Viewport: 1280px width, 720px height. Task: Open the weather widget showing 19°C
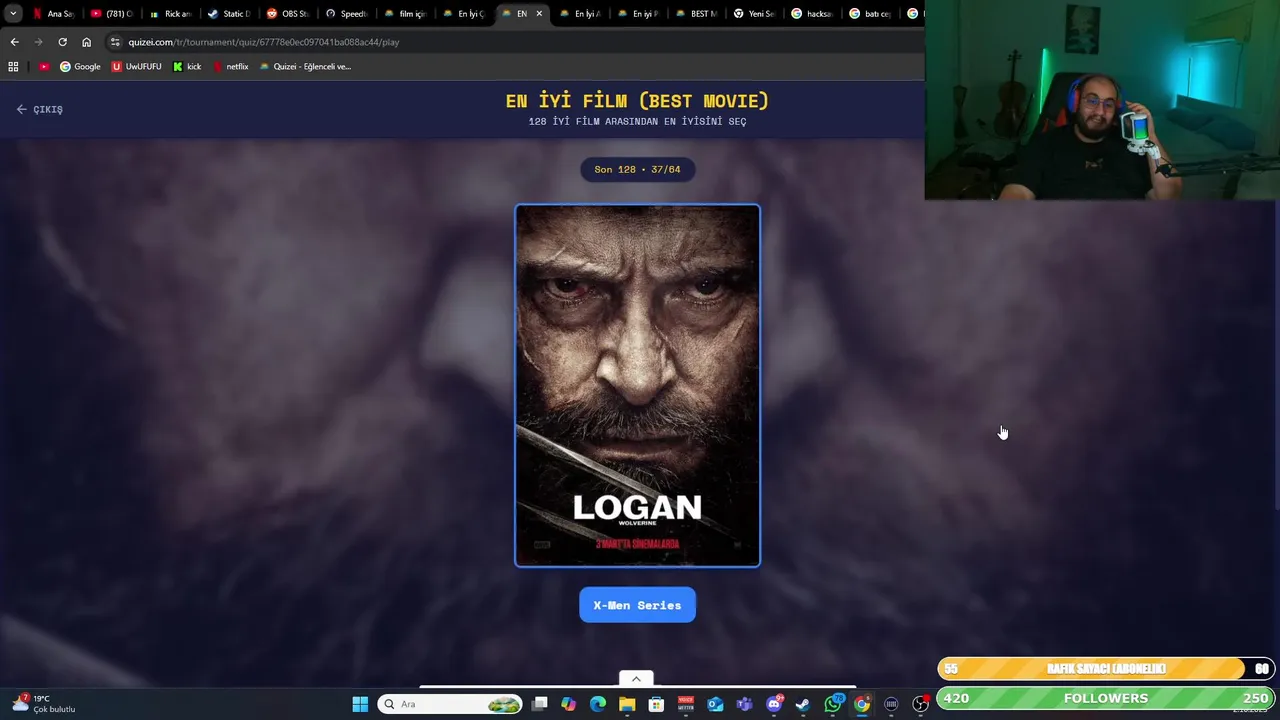point(45,704)
